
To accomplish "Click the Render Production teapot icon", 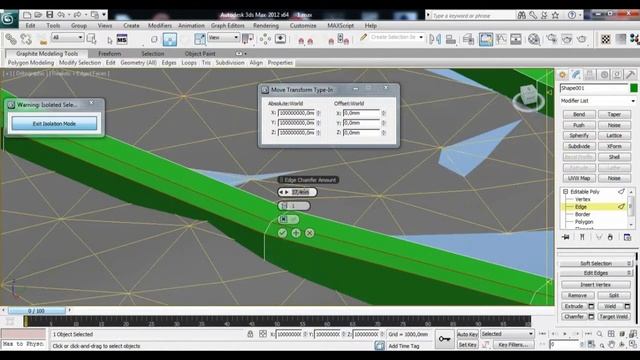I will tap(582, 39).
